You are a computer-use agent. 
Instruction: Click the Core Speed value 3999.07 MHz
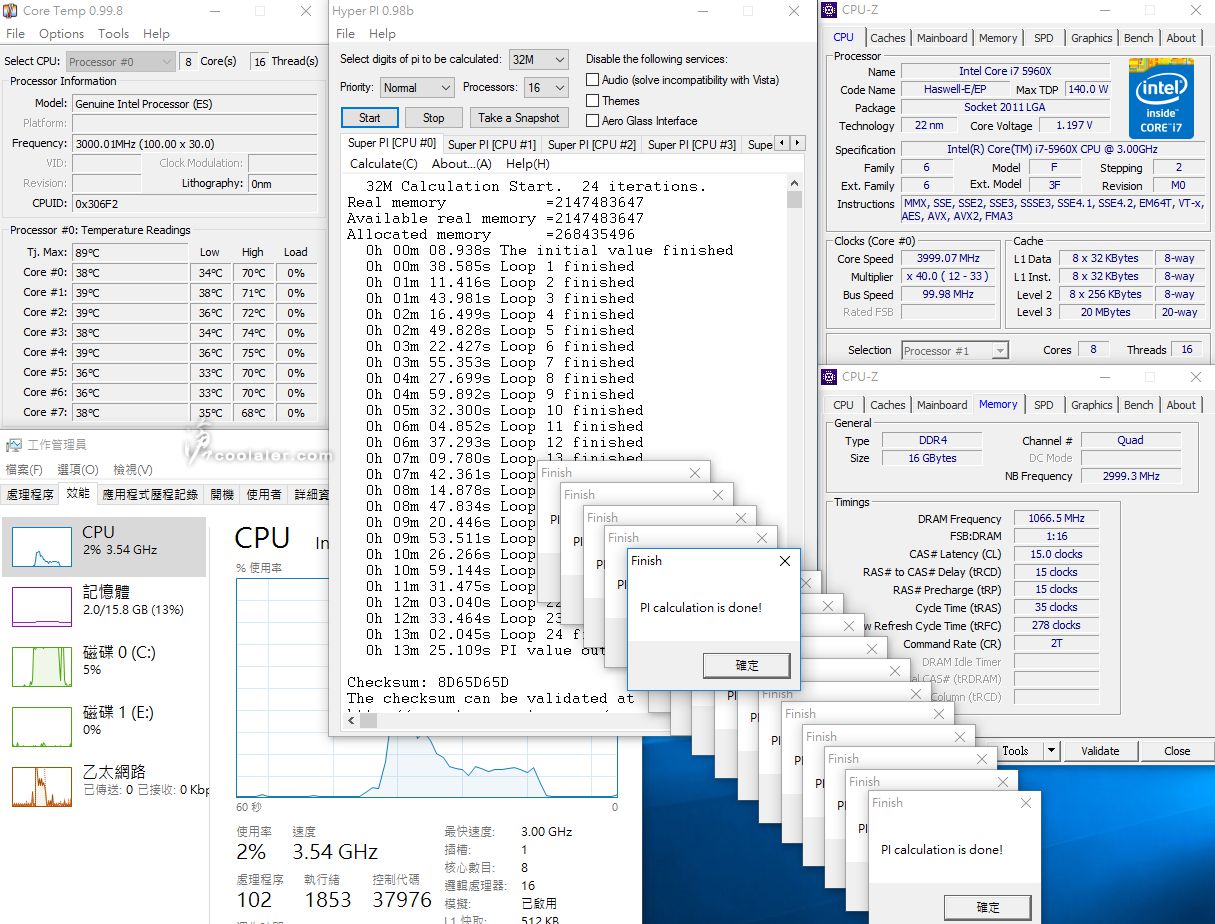(948, 258)
